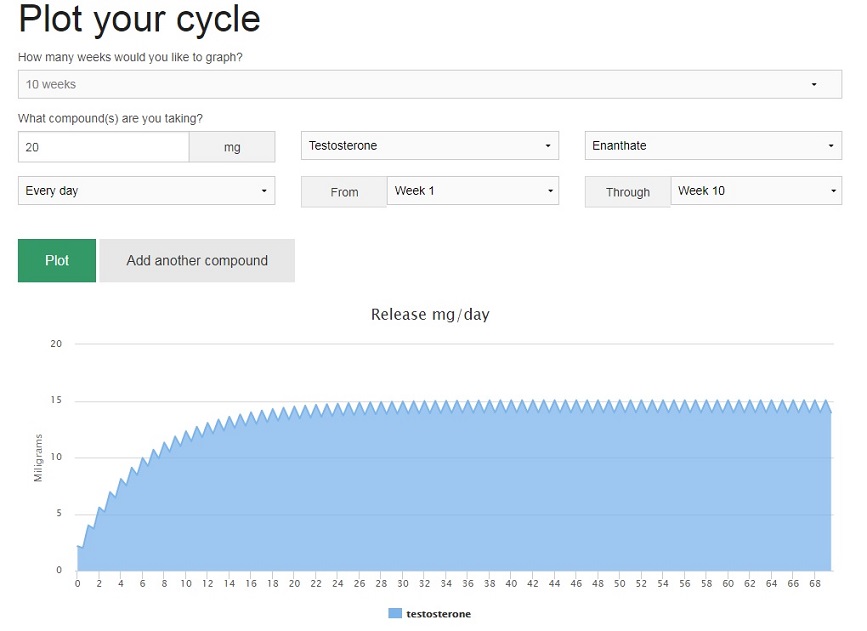Click the Plot your cycle heading
This screenshot has height=631, width=867.
pyautogui.click(x=139, y=20)
